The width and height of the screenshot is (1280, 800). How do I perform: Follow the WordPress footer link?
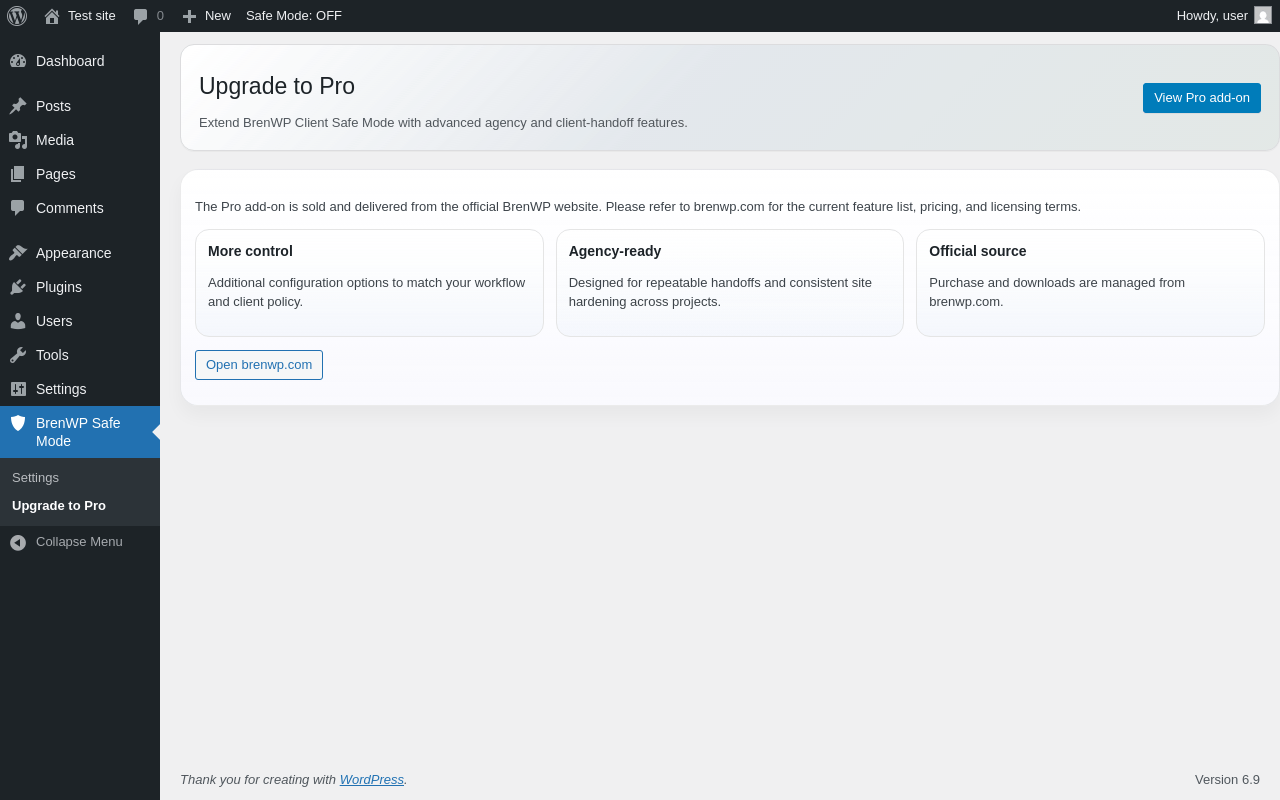[x=372, y=780]
